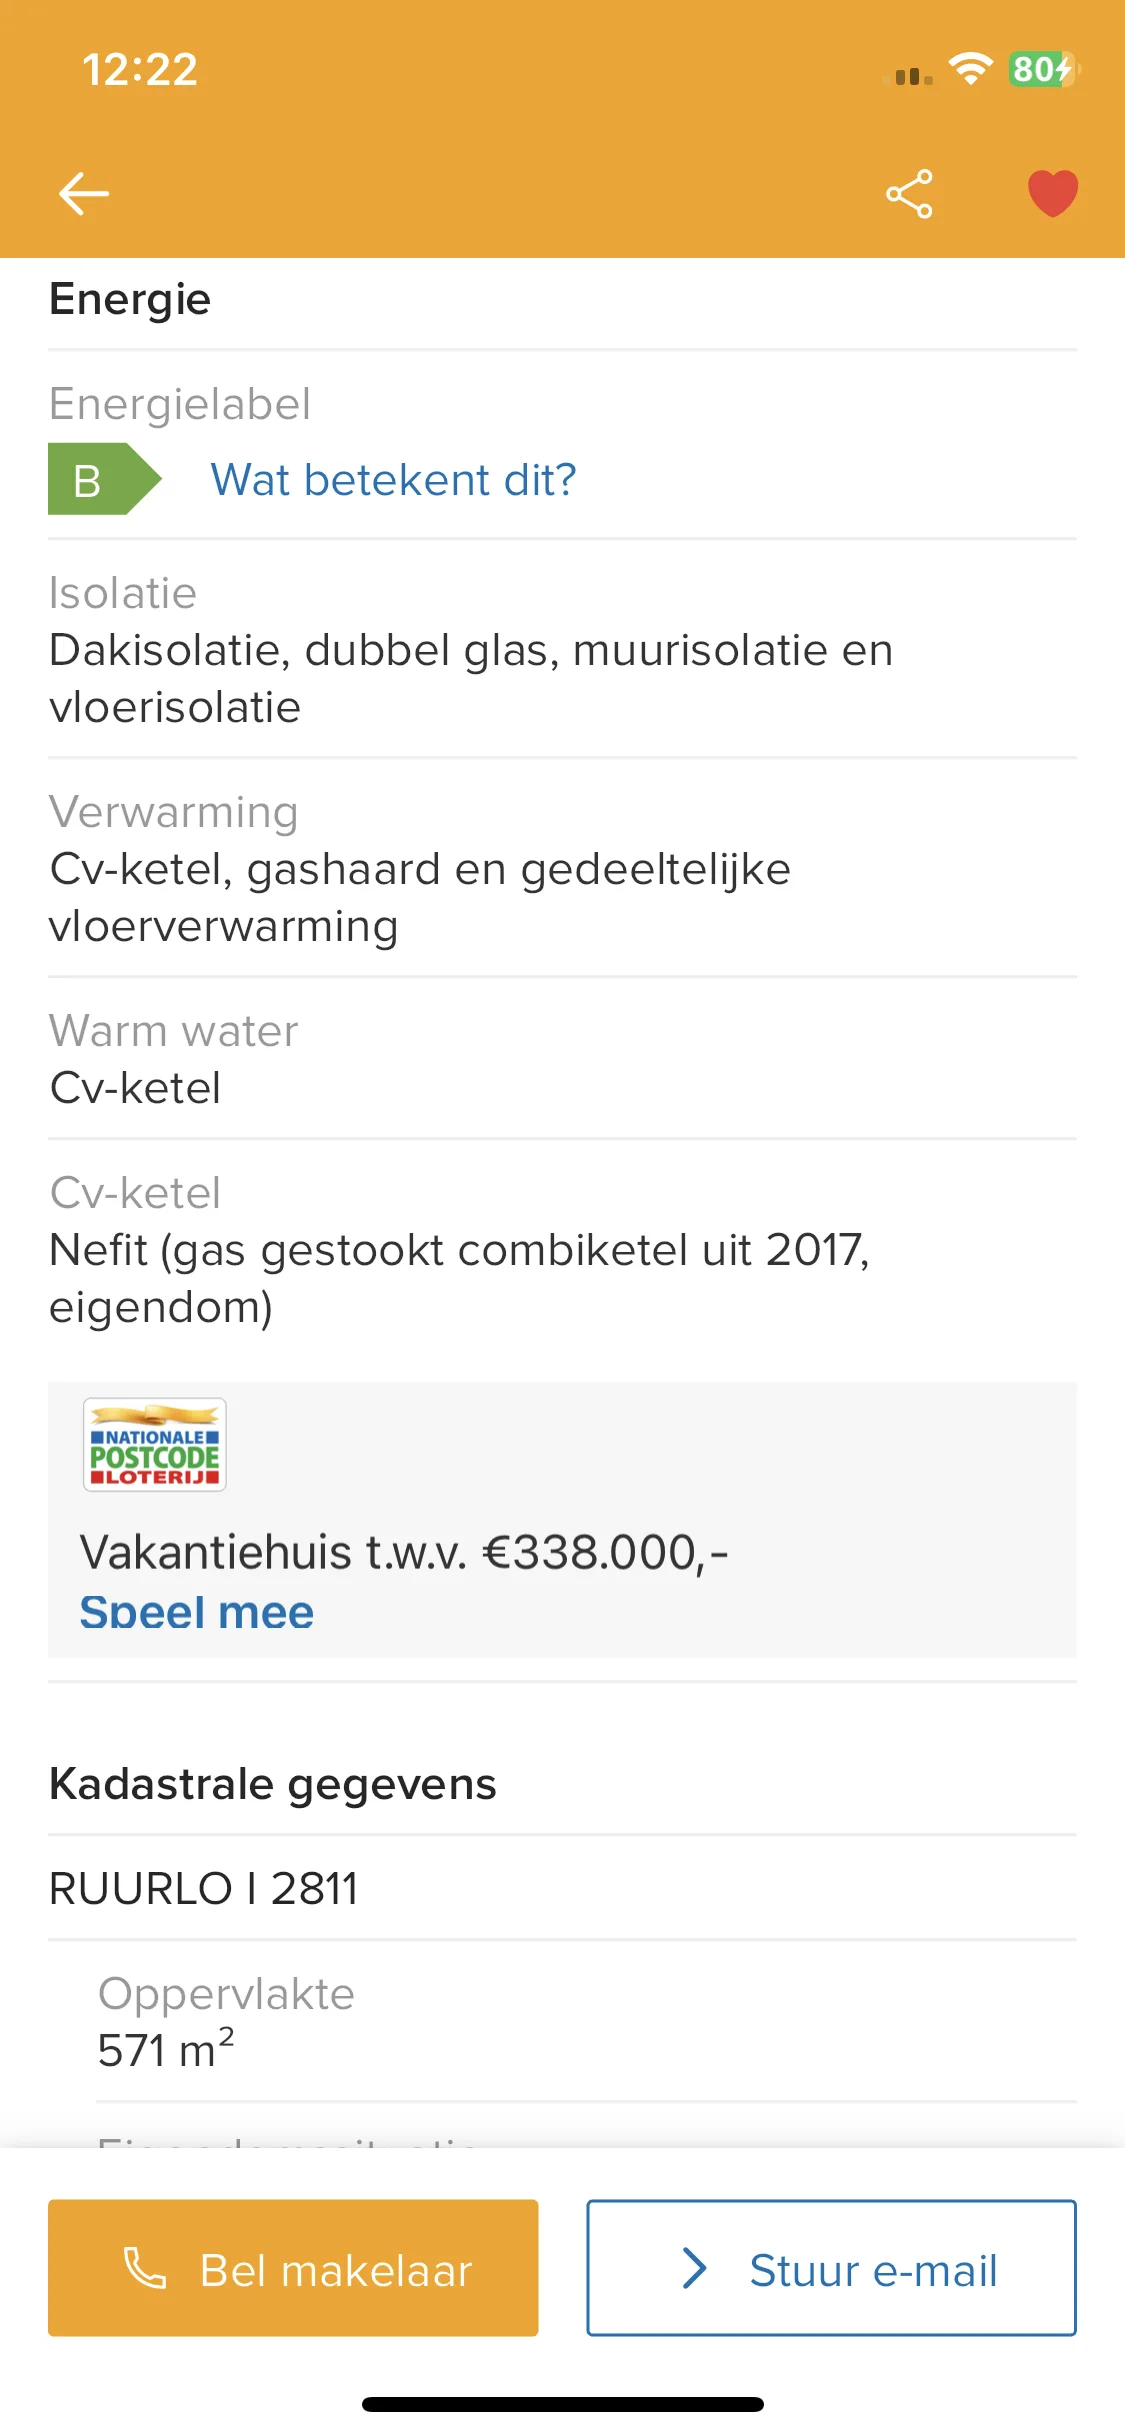Tap the green energy label B badge
This screenshot has width=1125, height=2436.
[x=105, y=479]
